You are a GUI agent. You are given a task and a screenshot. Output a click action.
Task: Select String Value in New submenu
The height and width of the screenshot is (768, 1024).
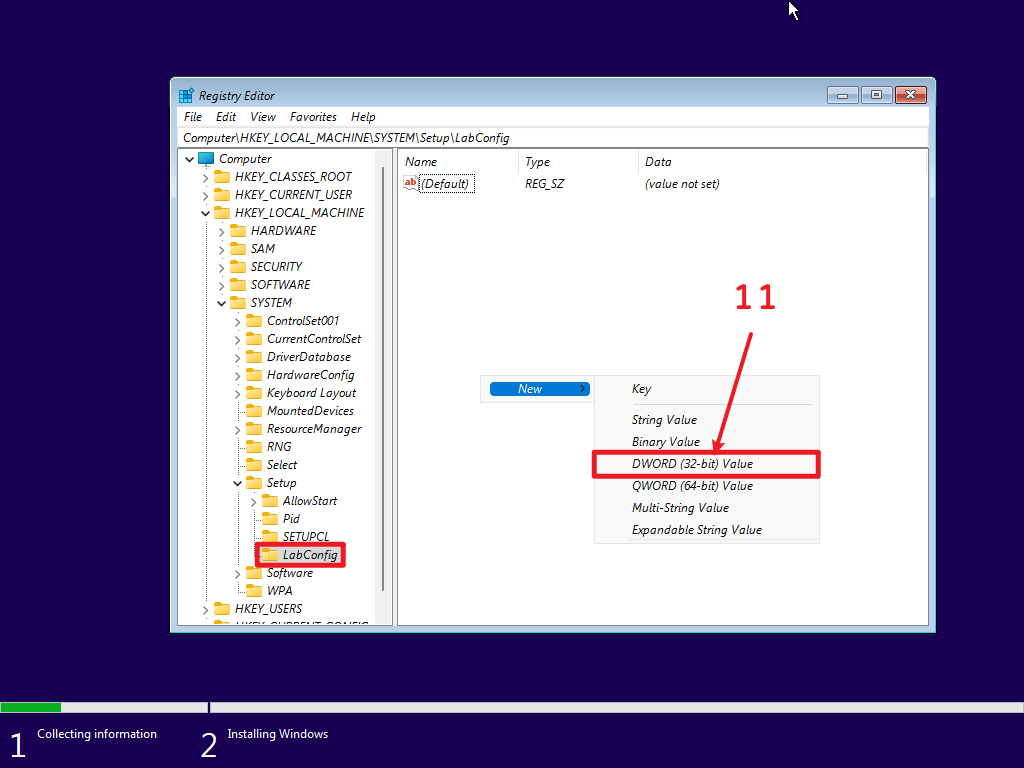click(x=664, y=420)
